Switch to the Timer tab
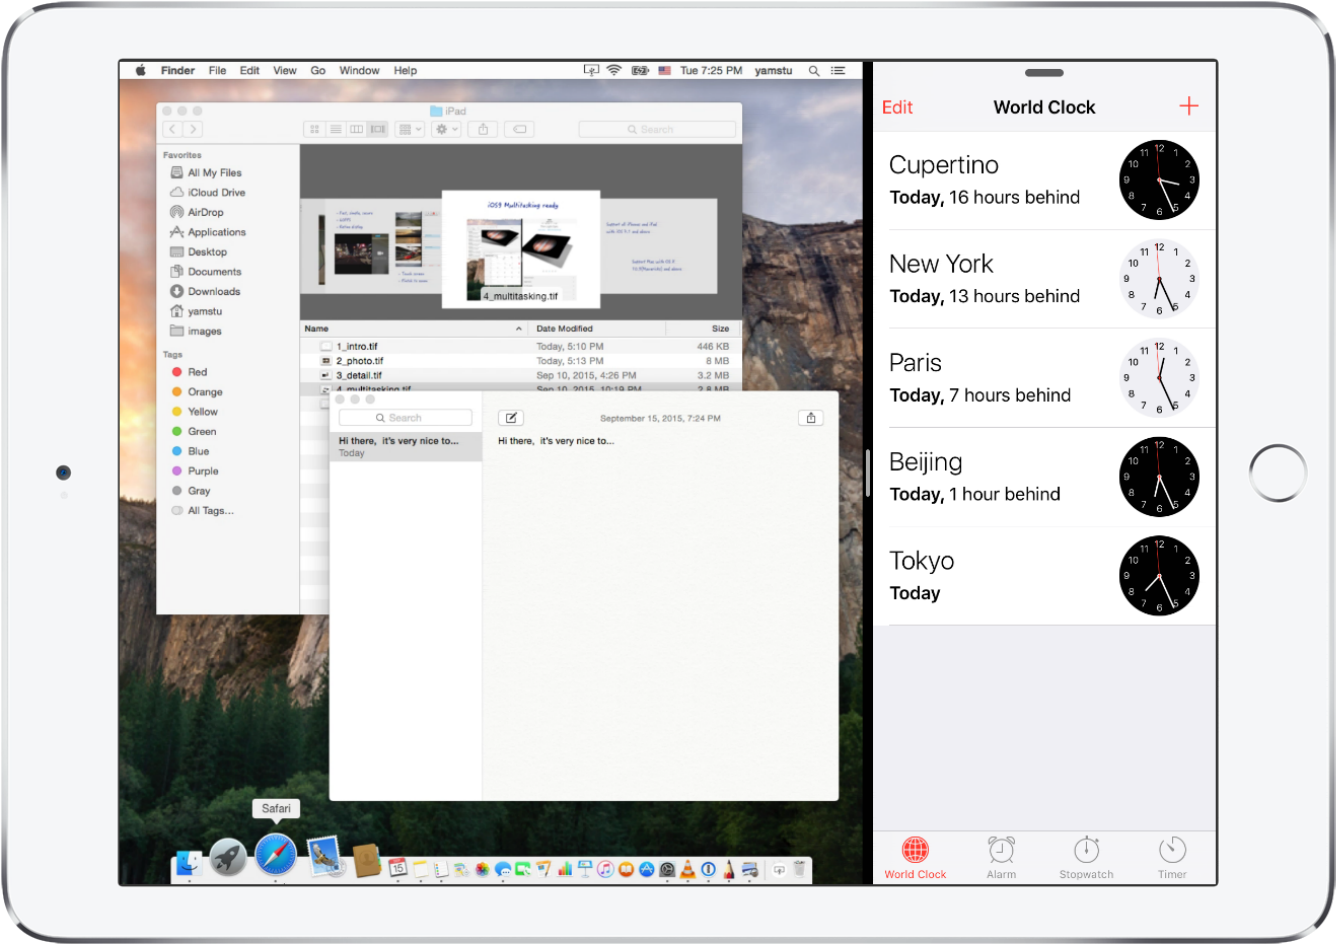Screen dimensions: 1336x944 (1172, 857)
